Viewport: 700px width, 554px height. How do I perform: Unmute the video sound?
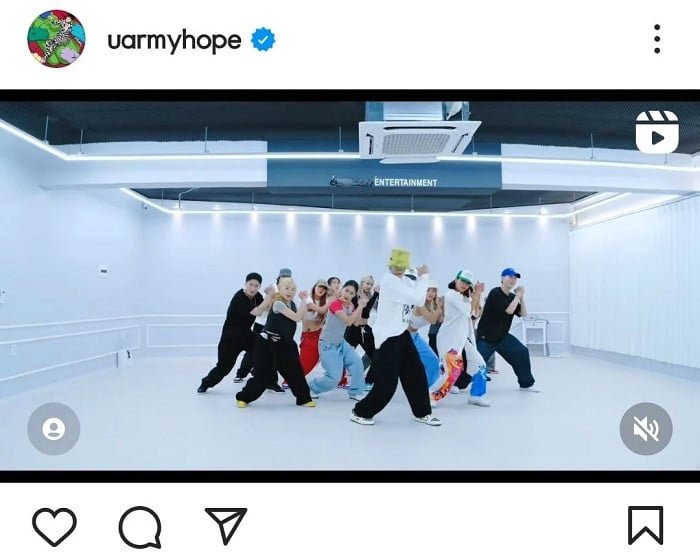646,429
